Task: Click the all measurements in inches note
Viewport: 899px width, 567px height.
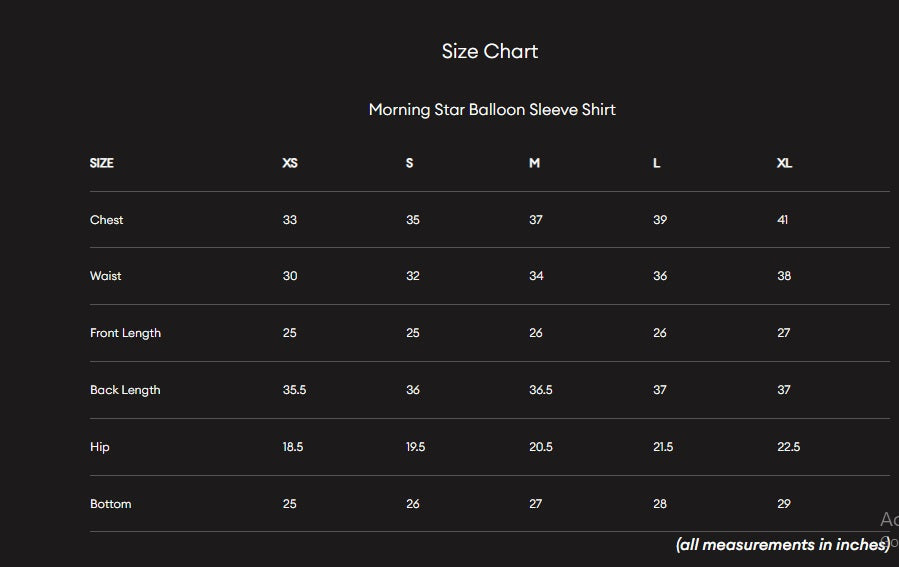Action: pos(782,545)
